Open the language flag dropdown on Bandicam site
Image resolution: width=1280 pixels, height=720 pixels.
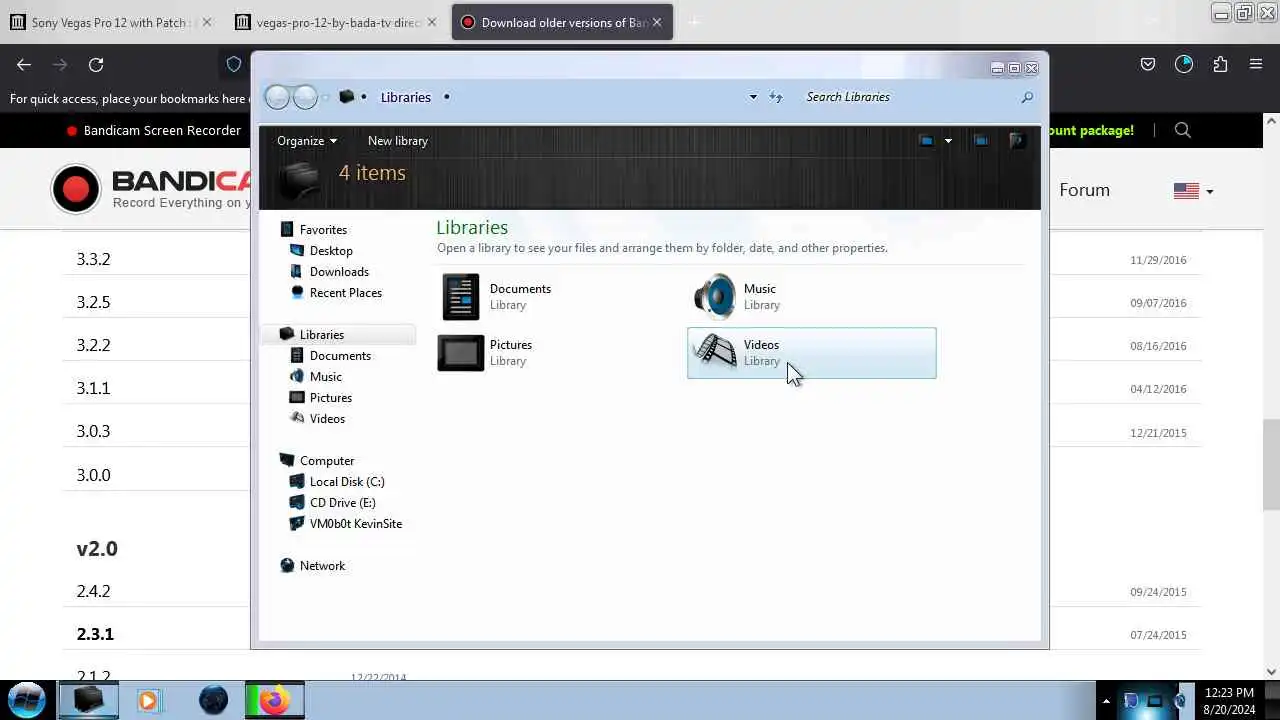tap(1193, 190)
